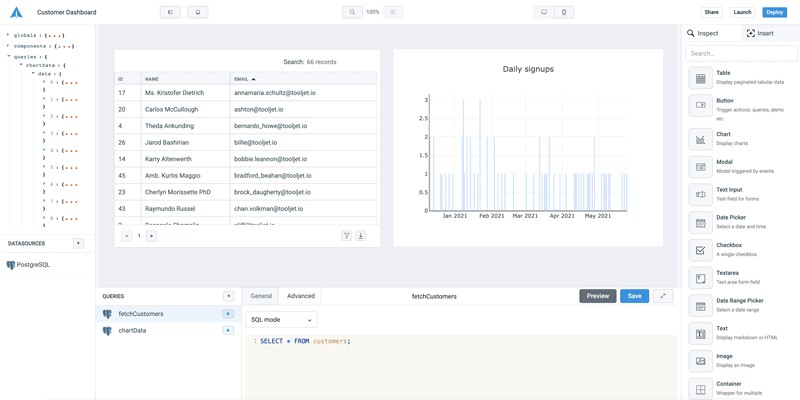Expand the components tree node
This screenshot has height=400, width=800.
coord(8,46)
